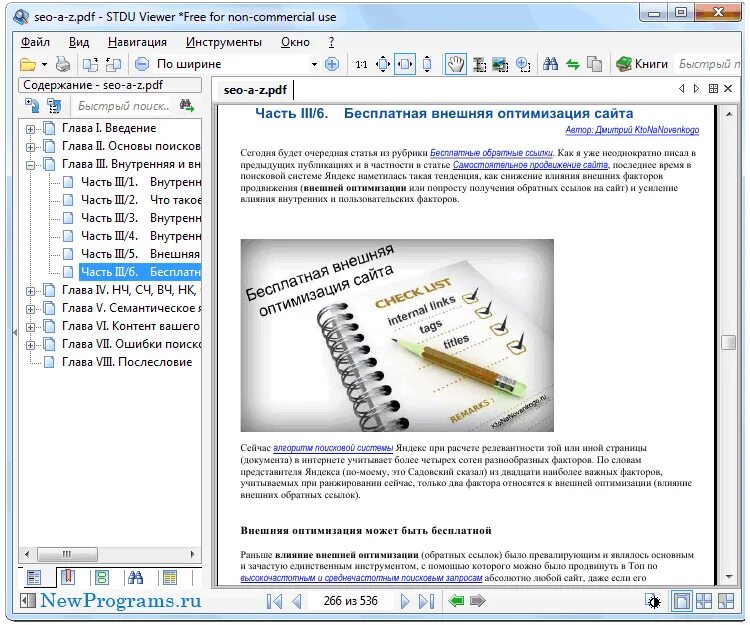Image resolution: width=750 pixels, height=625 pixels.
Task: Open the Инструменты menu
Action: [223, 42]
